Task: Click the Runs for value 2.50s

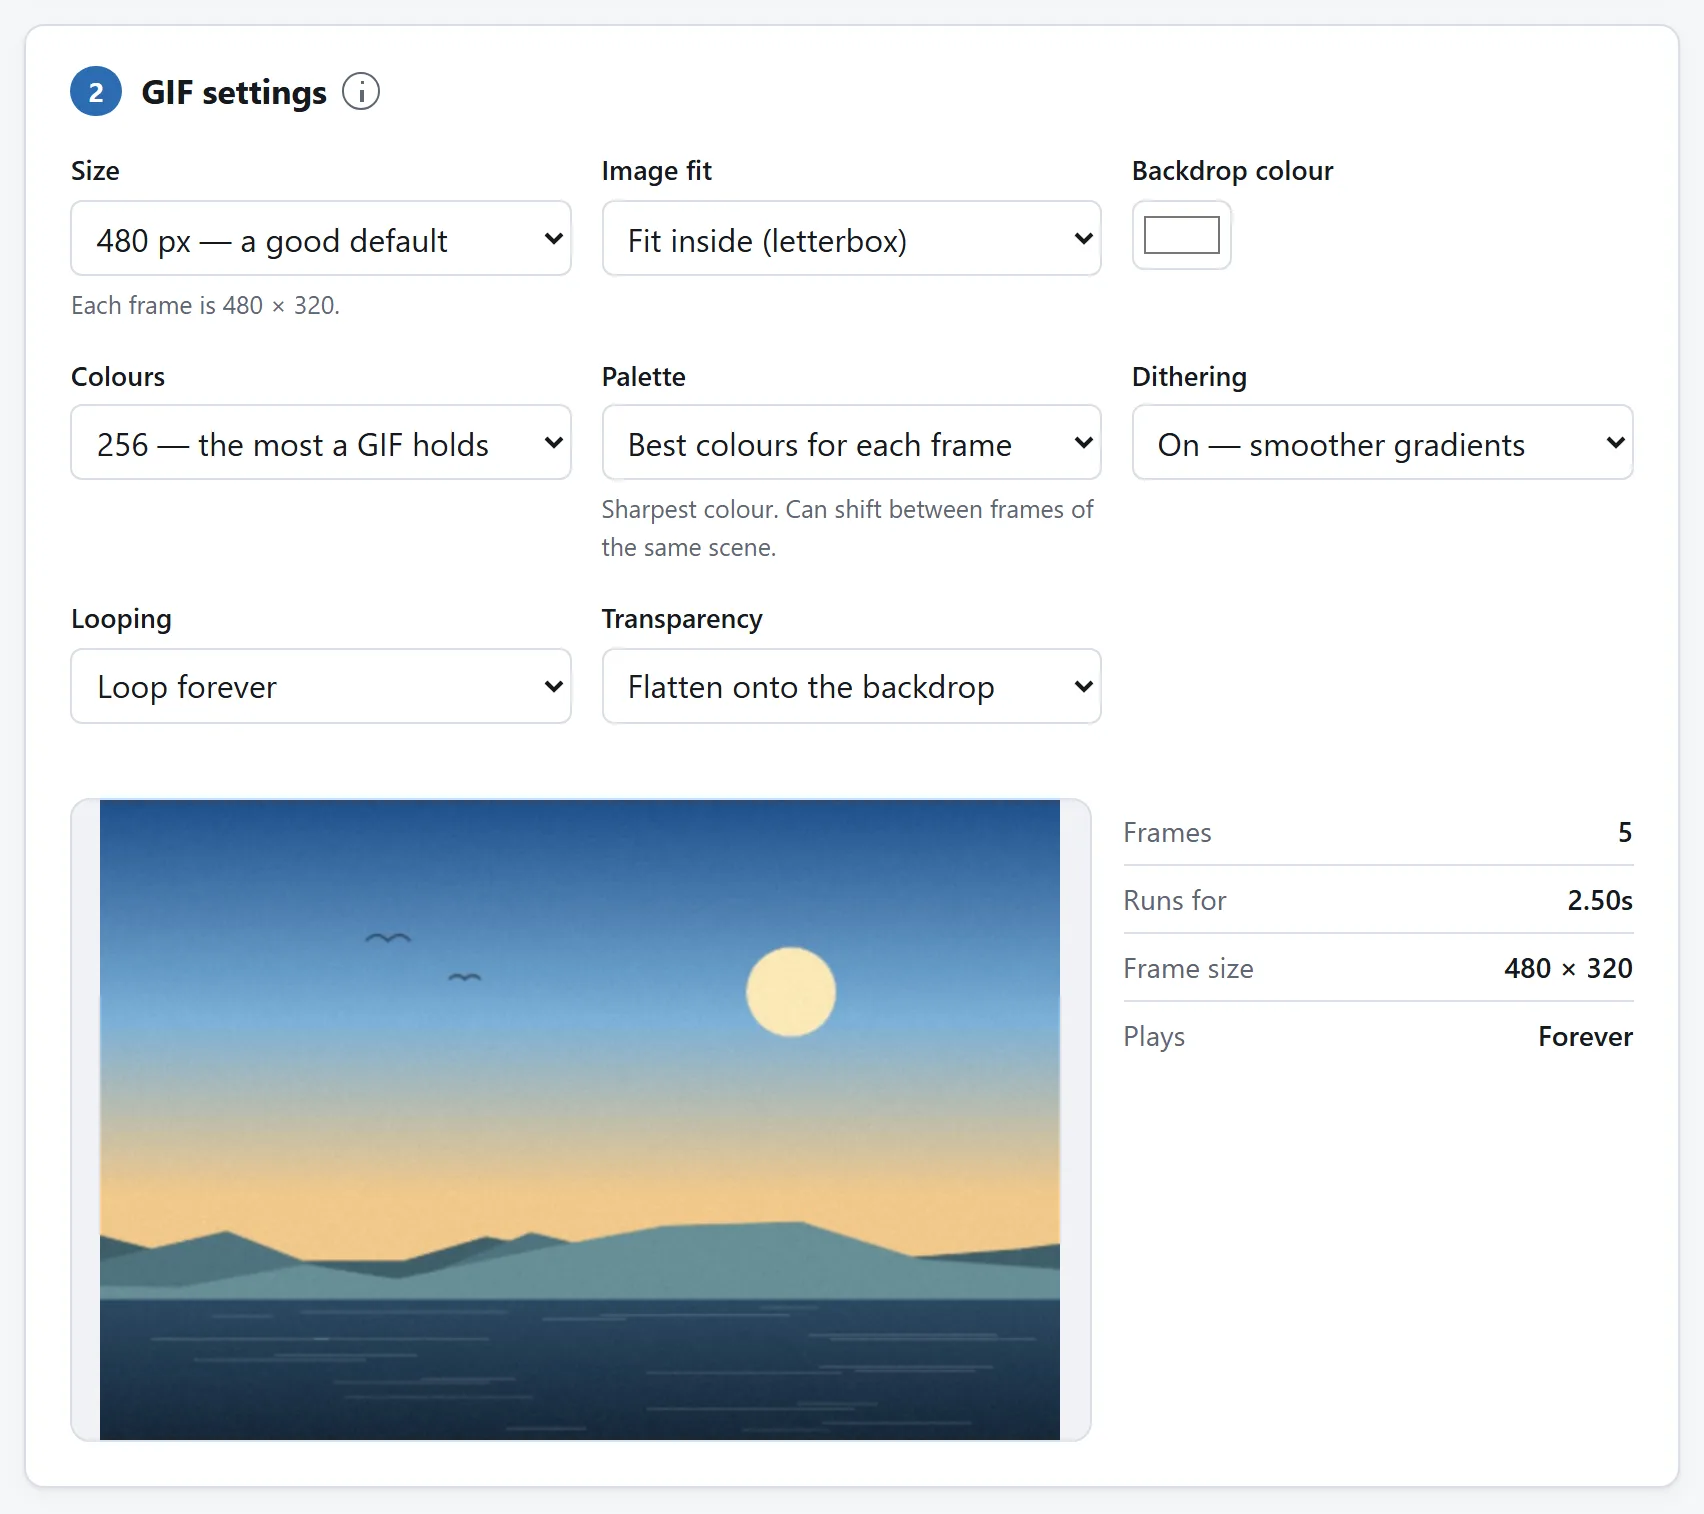Action: (x=1600, y=900)
